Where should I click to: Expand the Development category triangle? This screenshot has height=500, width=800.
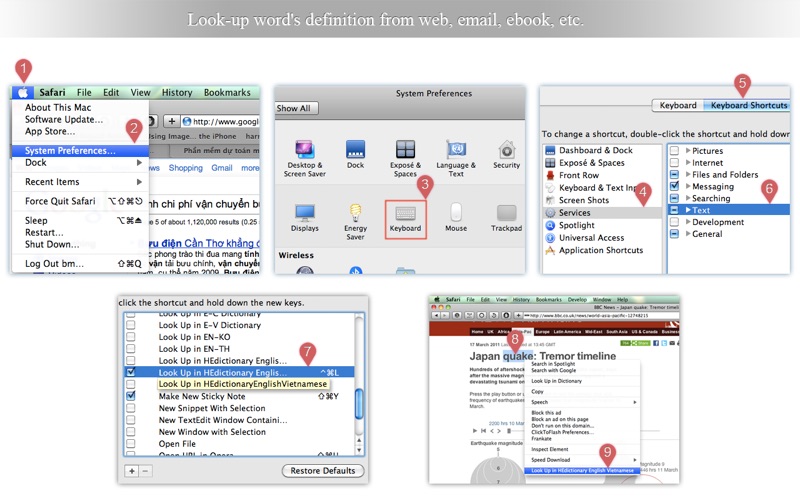(688, 222)
